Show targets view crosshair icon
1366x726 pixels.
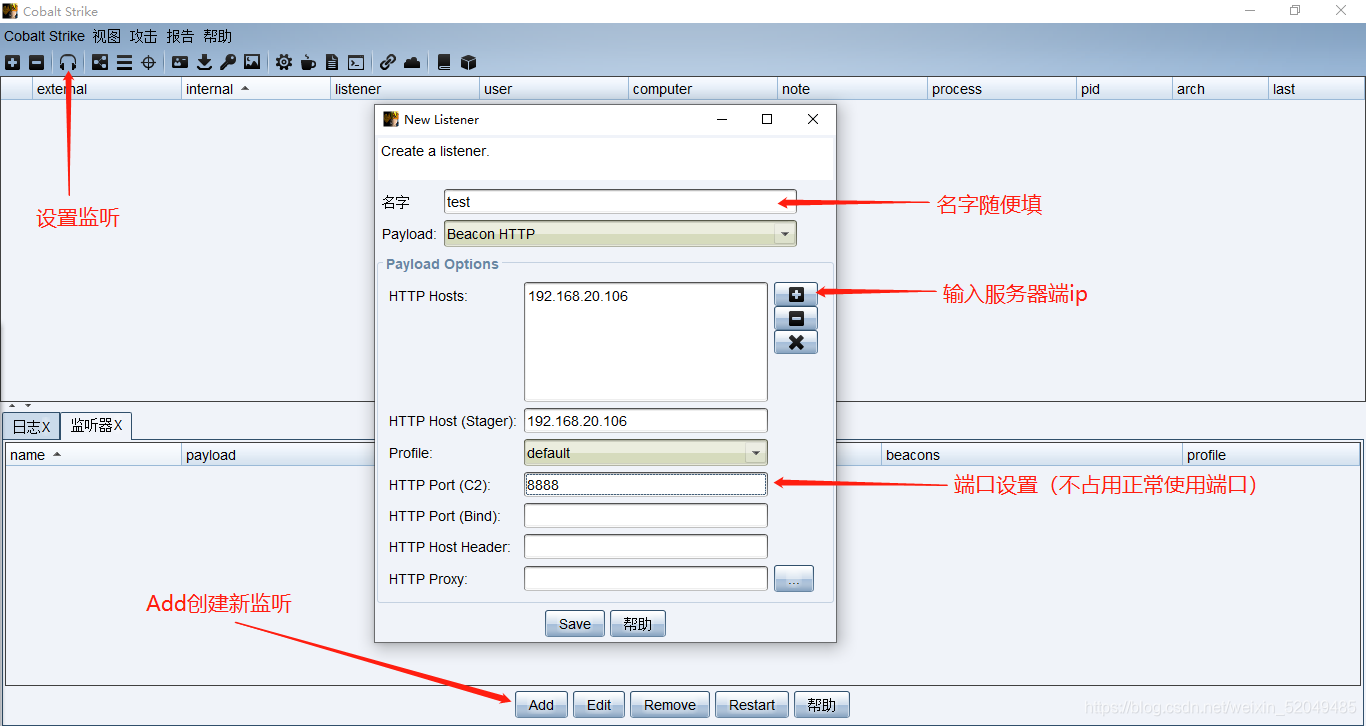(148, 62)
